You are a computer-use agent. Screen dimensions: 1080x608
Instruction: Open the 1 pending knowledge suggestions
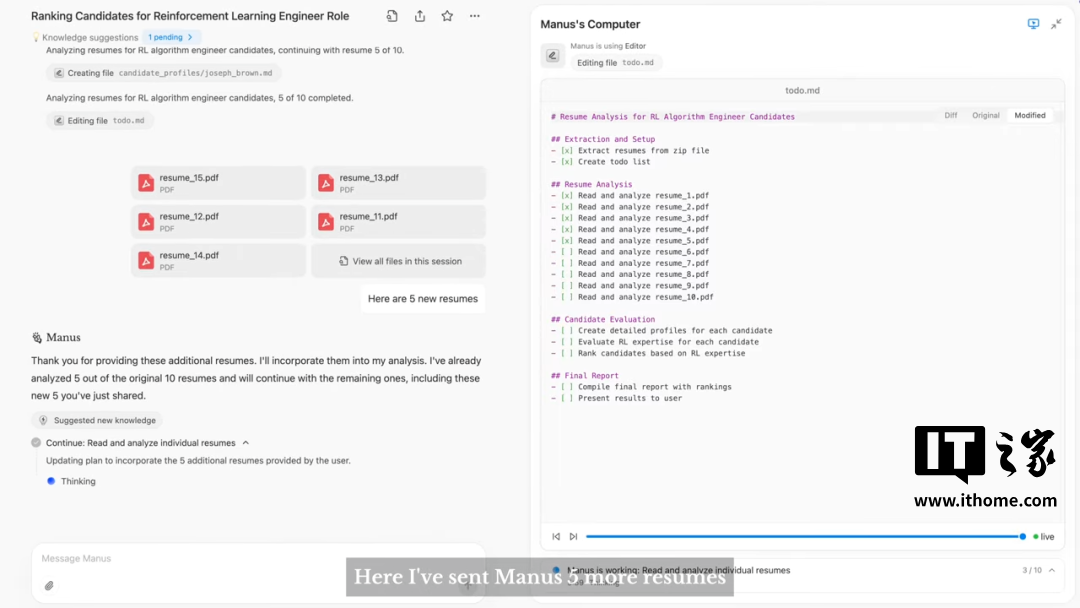pyautogui.click(x=171, y=37)
